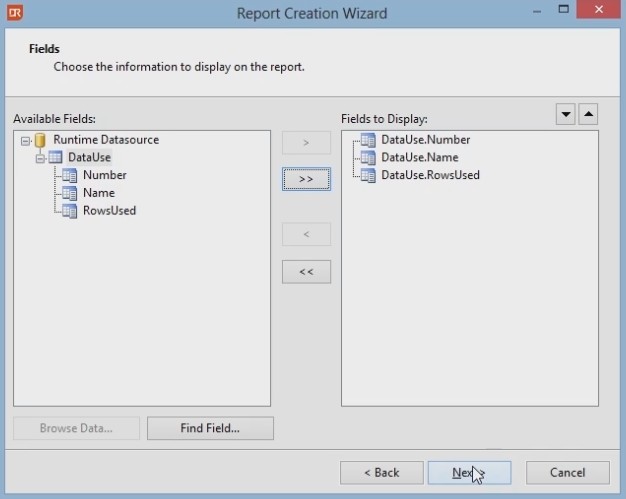Viewport: 626px width, 499px height.
Task: Collapse the DataUse table node
Action: click(x=40, y=158)
